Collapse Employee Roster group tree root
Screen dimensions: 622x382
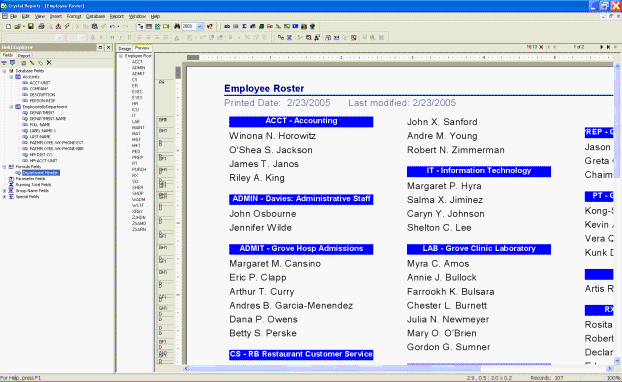pos(121,56)
